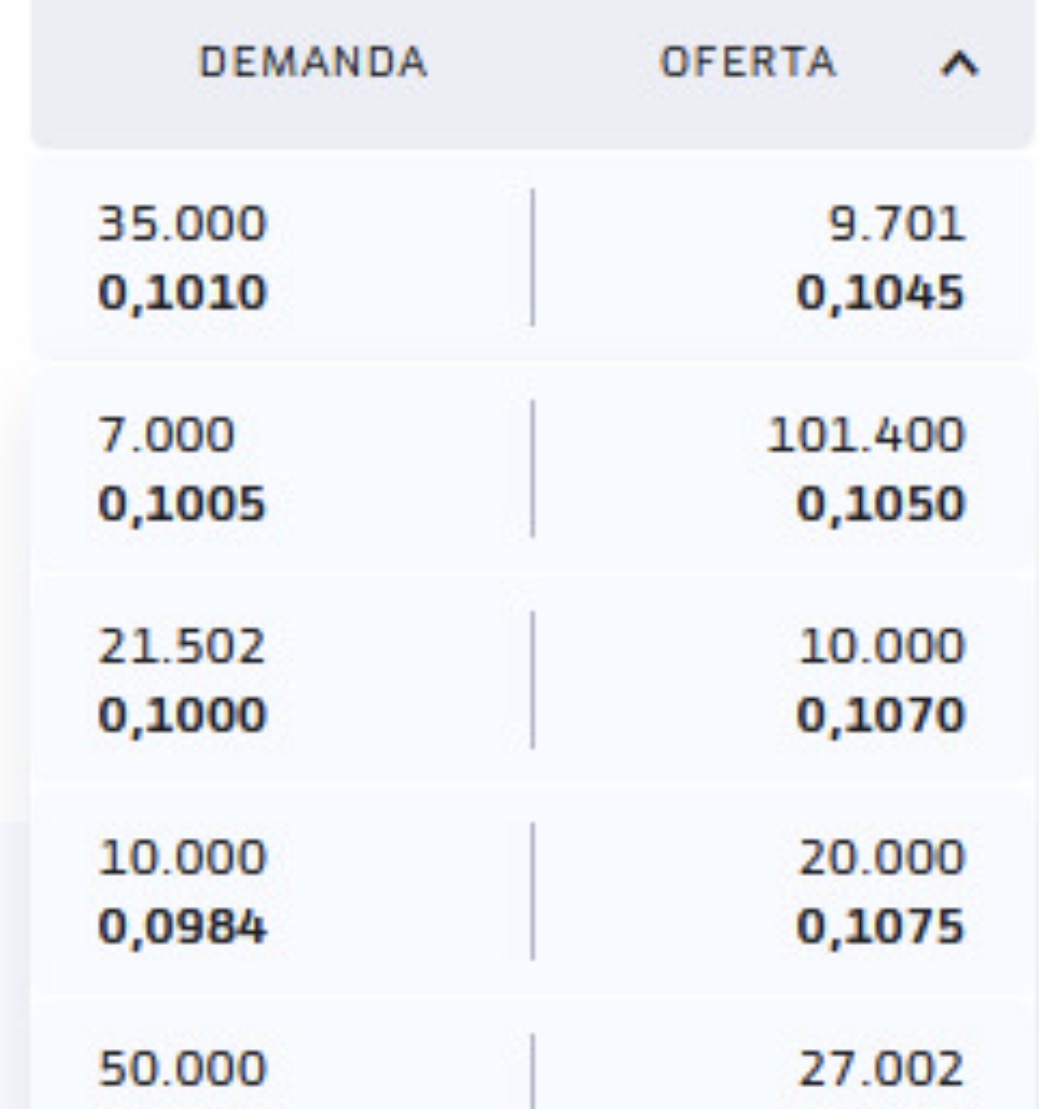Click offer price 0,1075

click(880, 928)
